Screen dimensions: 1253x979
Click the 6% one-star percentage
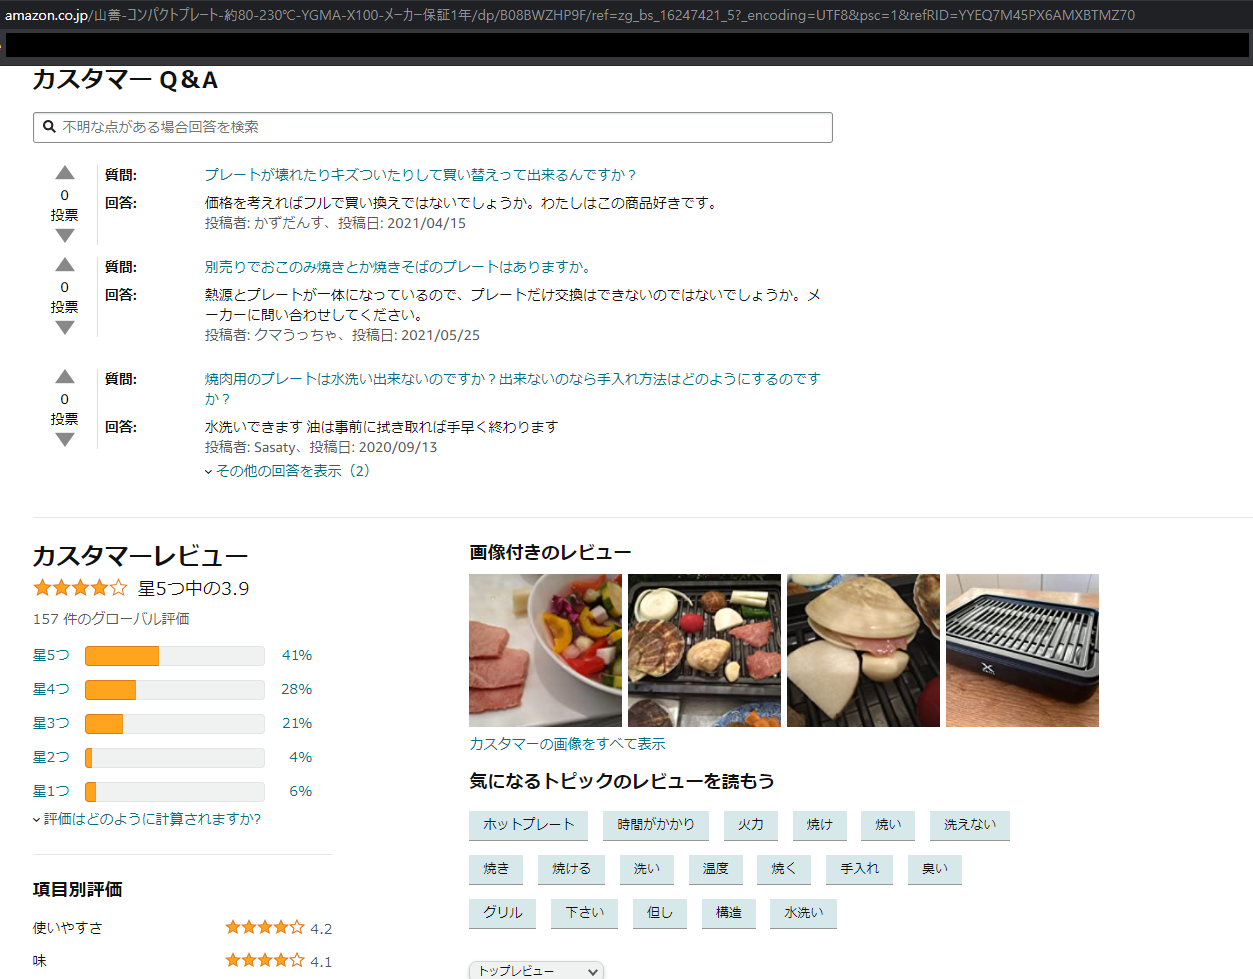(x=301, y=791)
